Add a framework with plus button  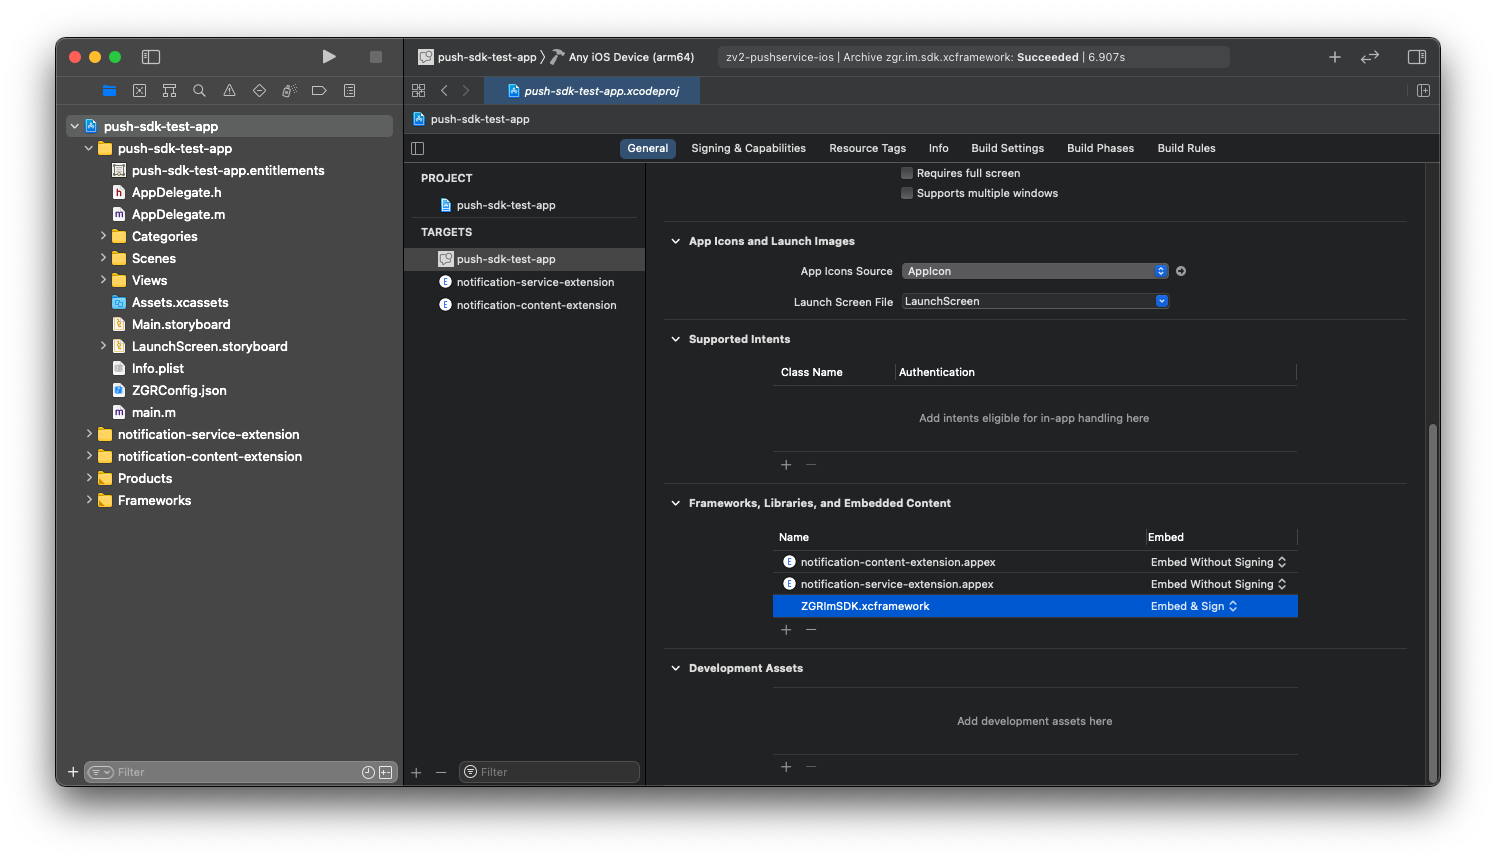point(786,630)
